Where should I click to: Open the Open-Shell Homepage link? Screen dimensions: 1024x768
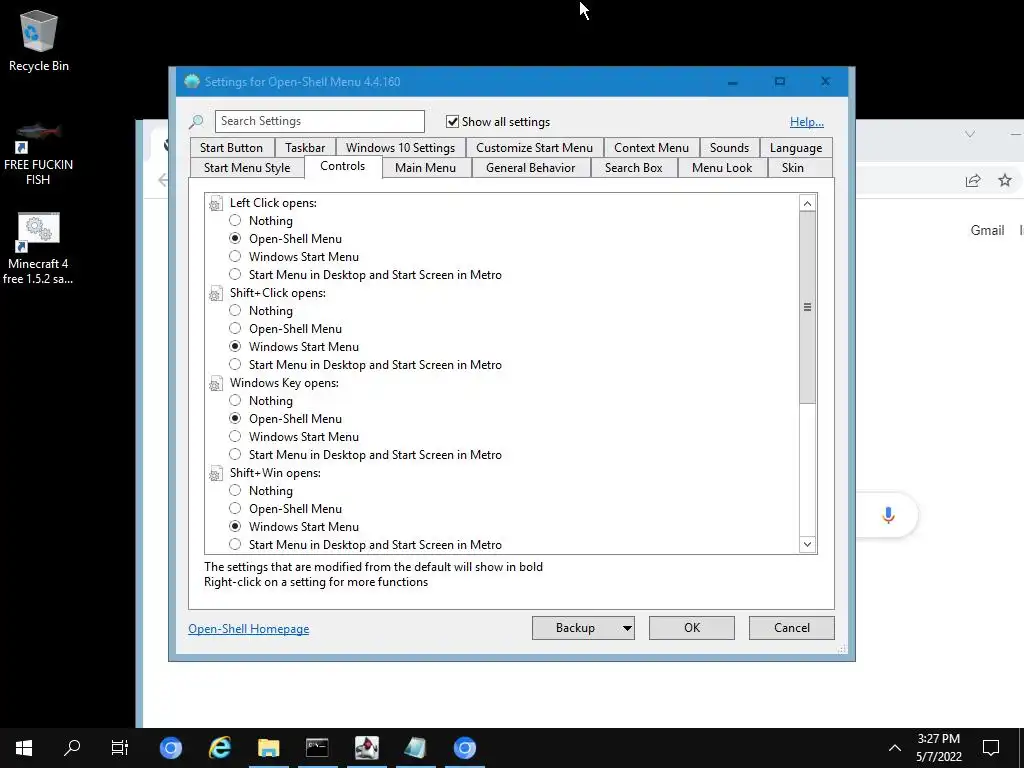pos(248,629)
